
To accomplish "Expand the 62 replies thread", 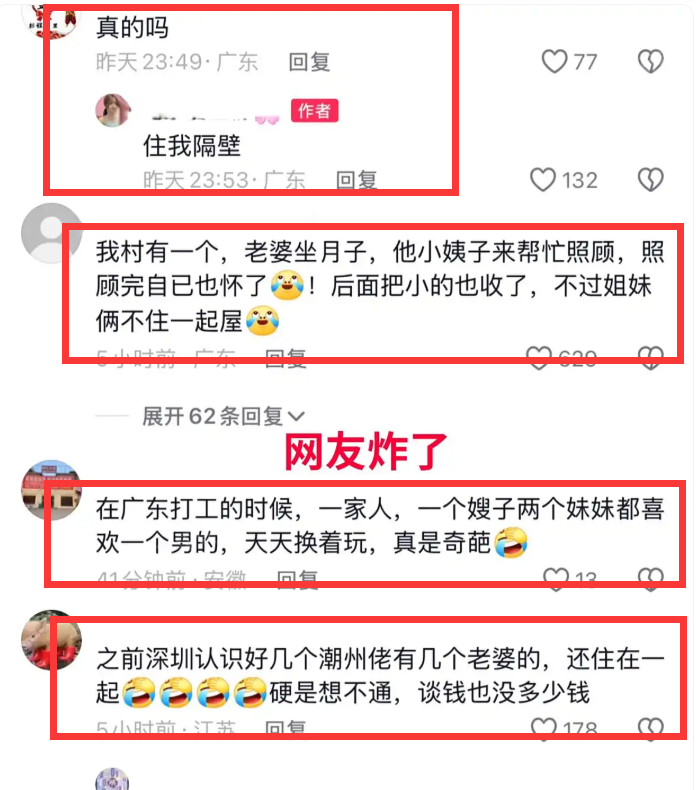I will pyautogui.click(x=224, y=417).
